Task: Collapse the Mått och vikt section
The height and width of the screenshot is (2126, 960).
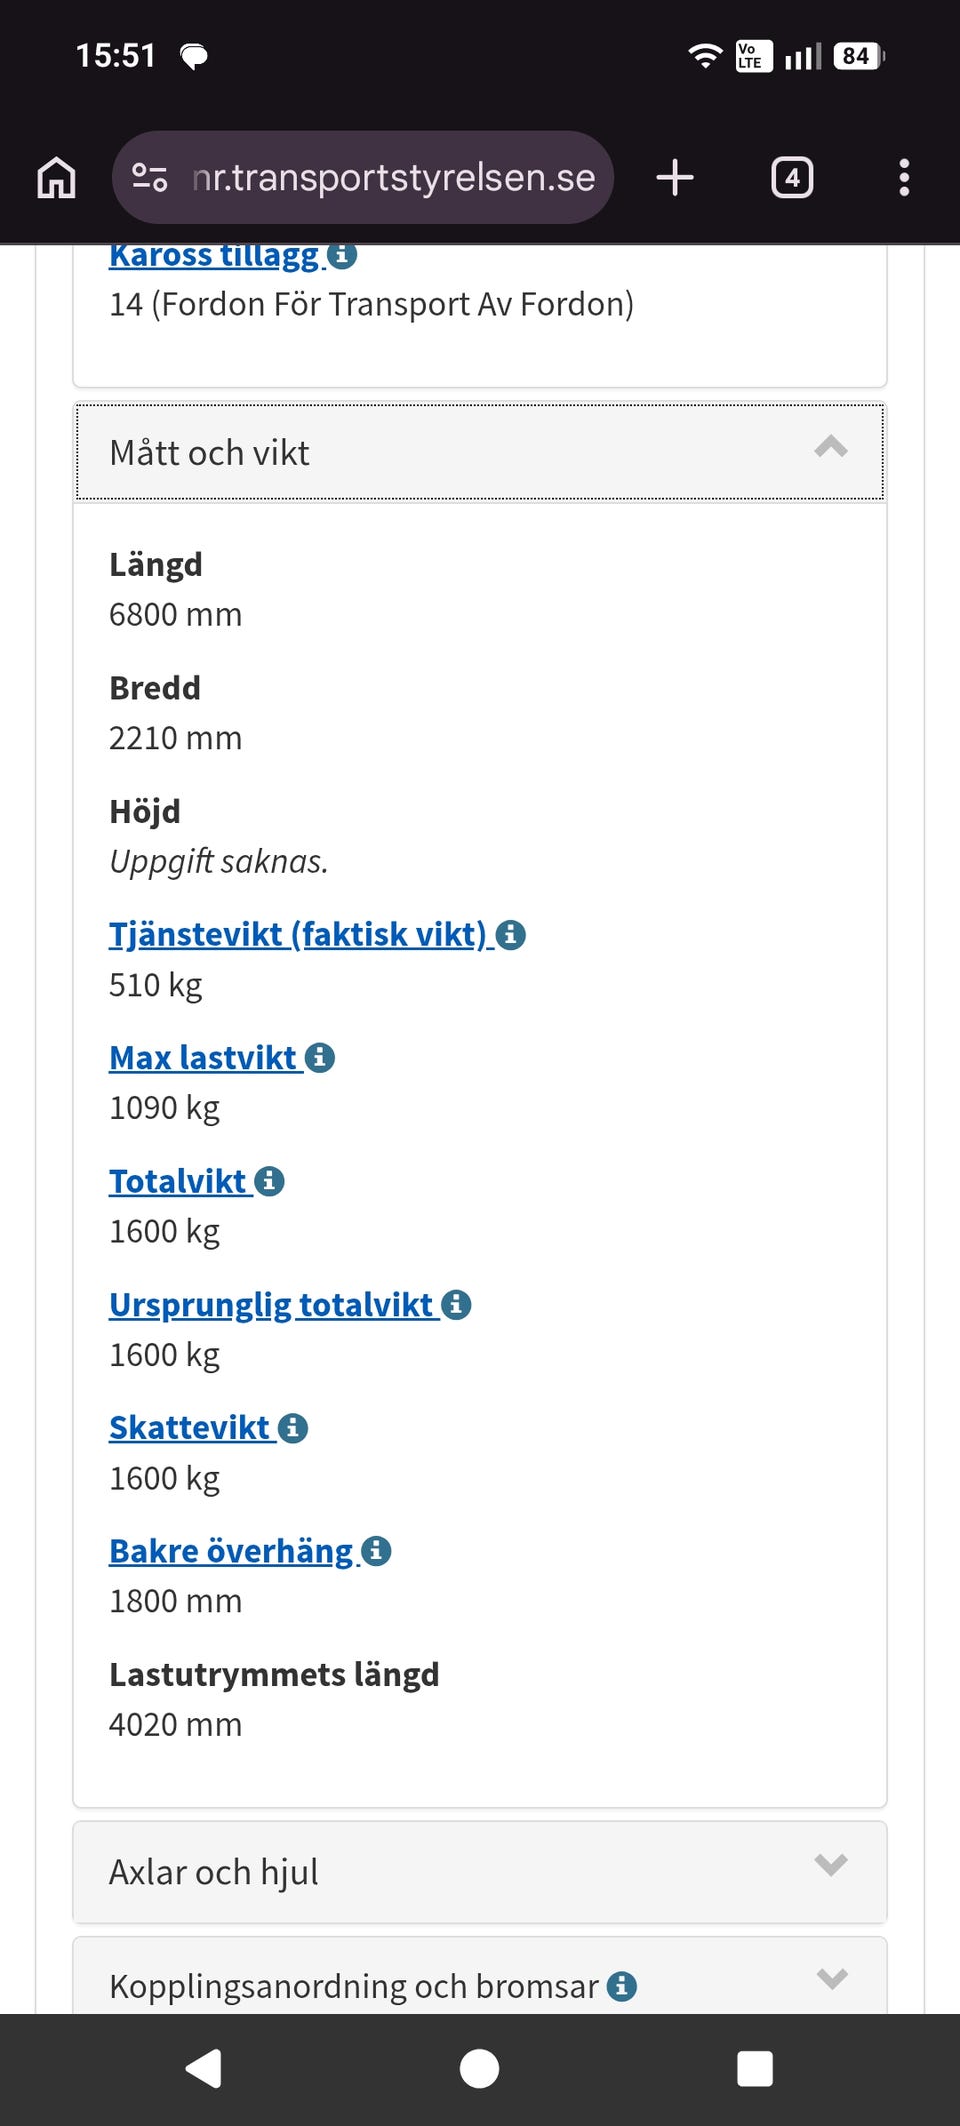Action: click(x=830, y=449)
